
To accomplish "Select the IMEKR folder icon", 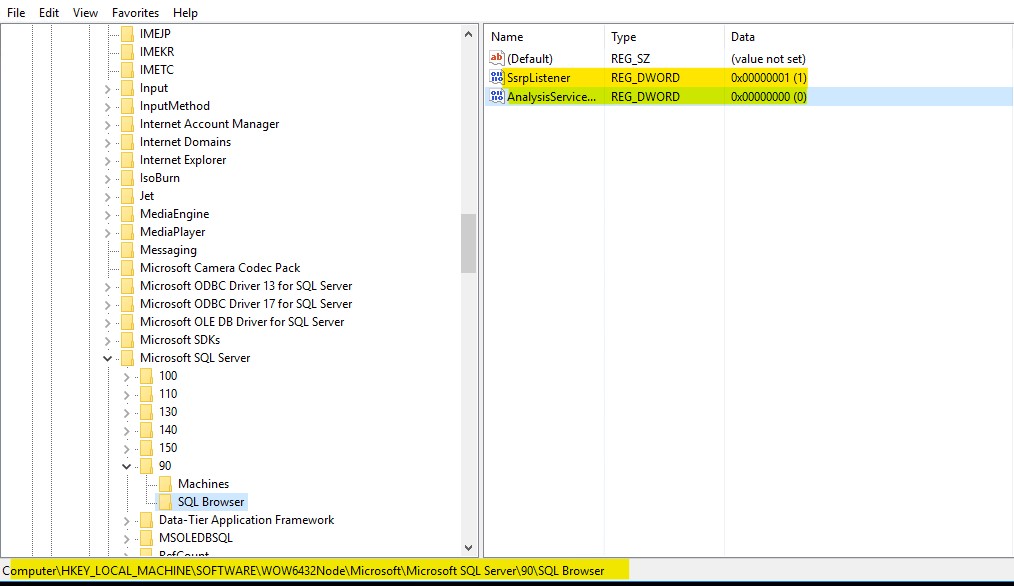I will pos(127,52).
